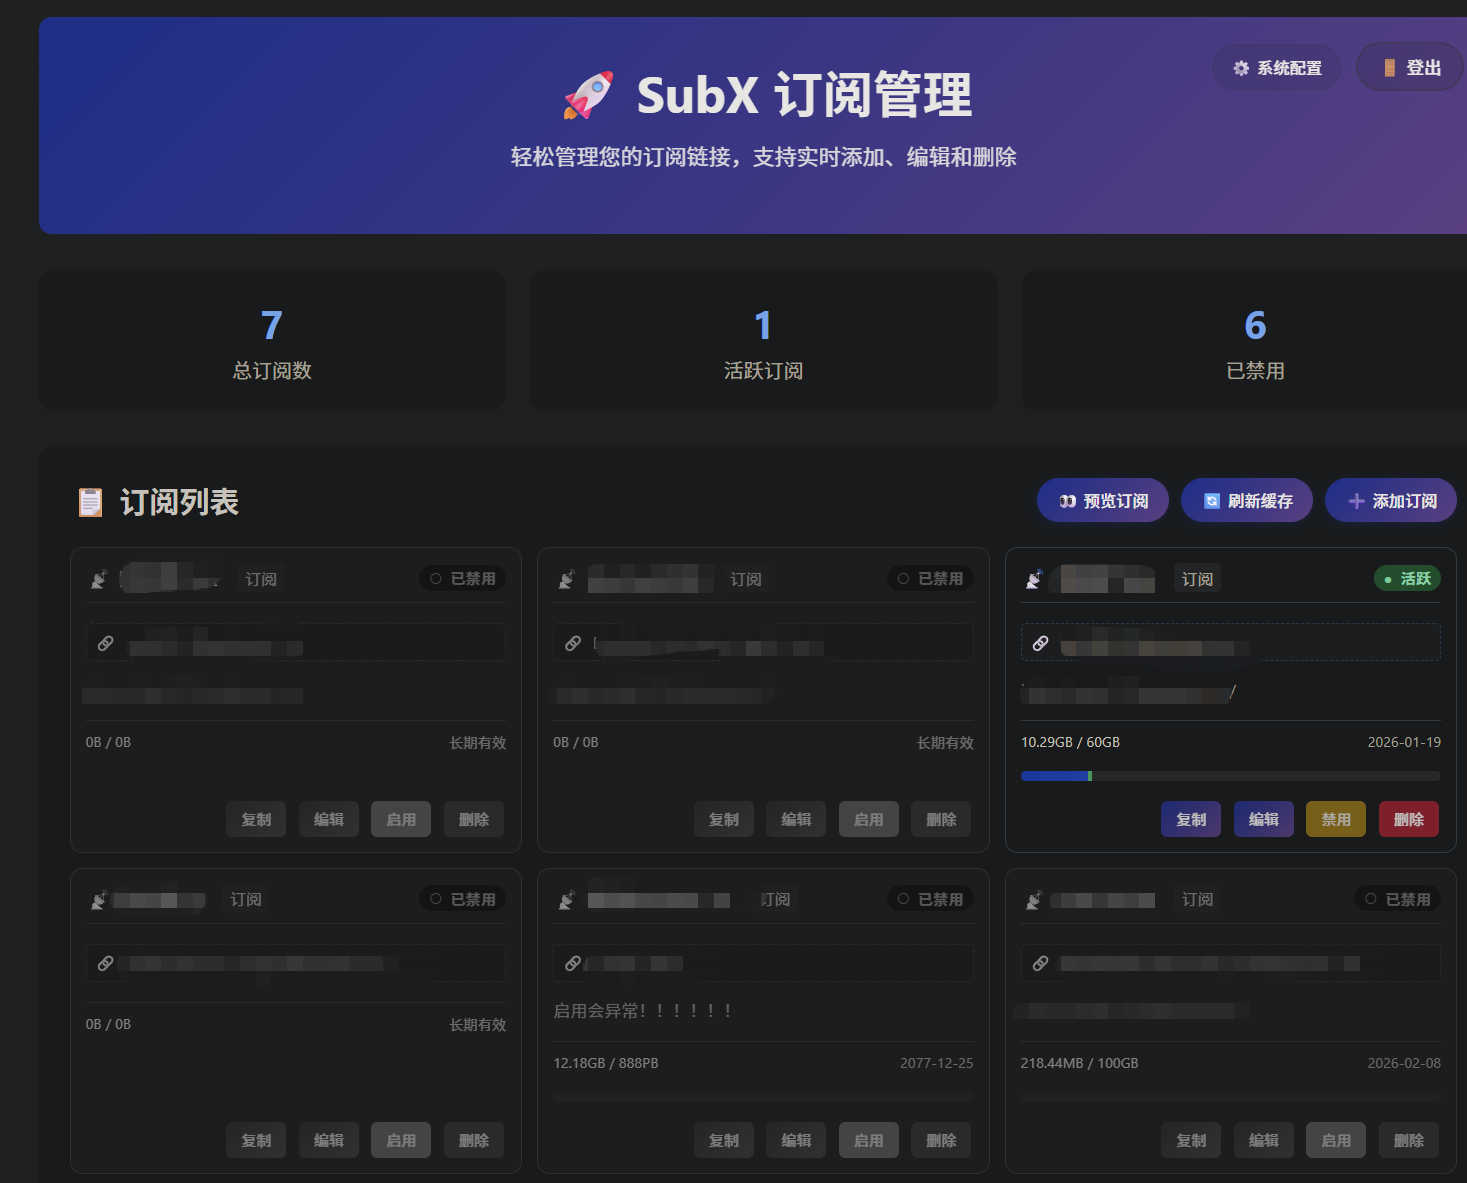The width and height of the screenshot is (1467, 1183).
Task: Click the 已禁用 badge on the 2026-02-08 card
Action: (x=1398, y=899)
